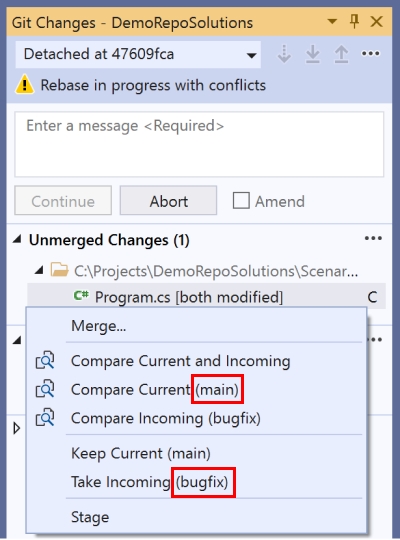
Task: Click the Fetch dashed-arrow icon
Action: click(284, 54)
